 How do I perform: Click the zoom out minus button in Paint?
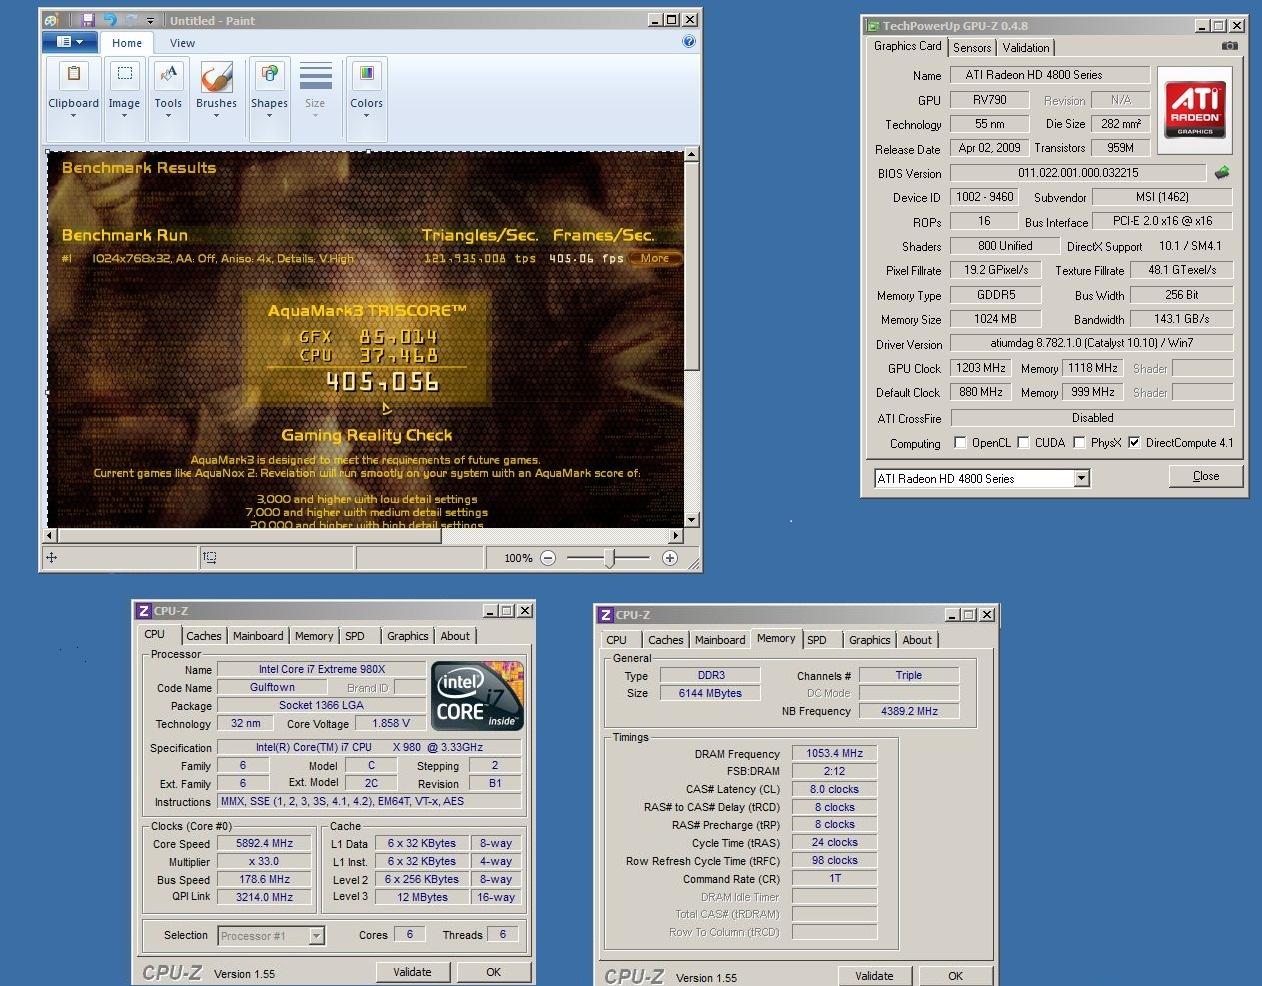548,558
